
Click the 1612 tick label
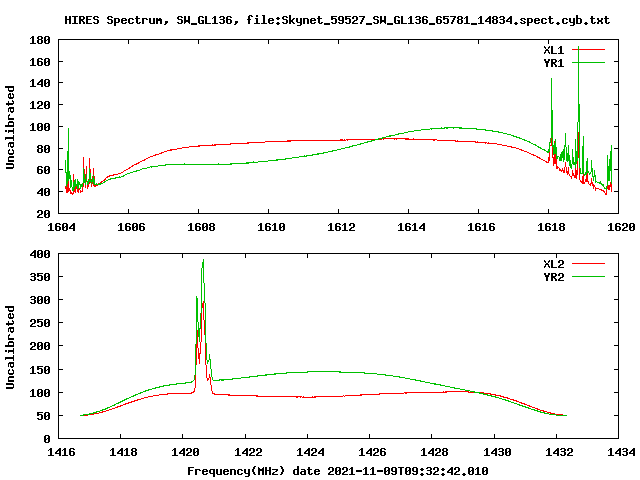(341, 227)
